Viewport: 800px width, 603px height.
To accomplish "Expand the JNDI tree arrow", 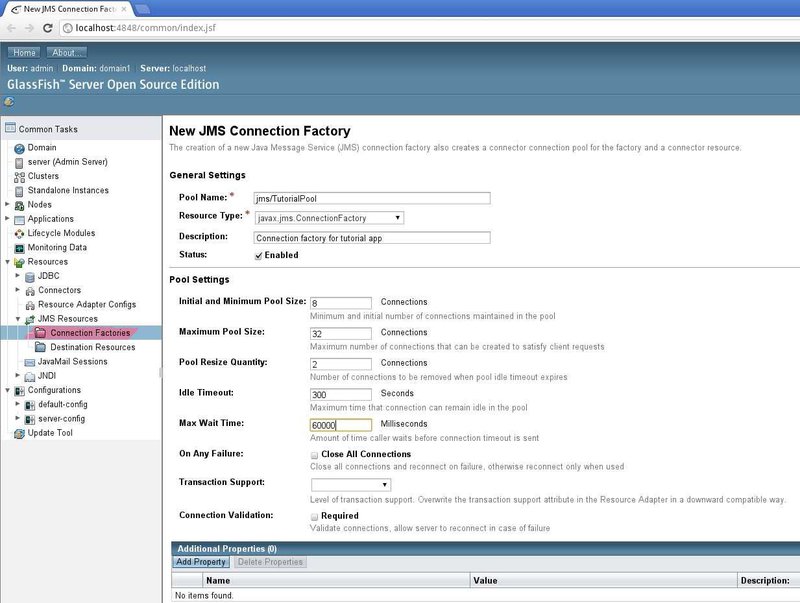I will coord(18,375).
